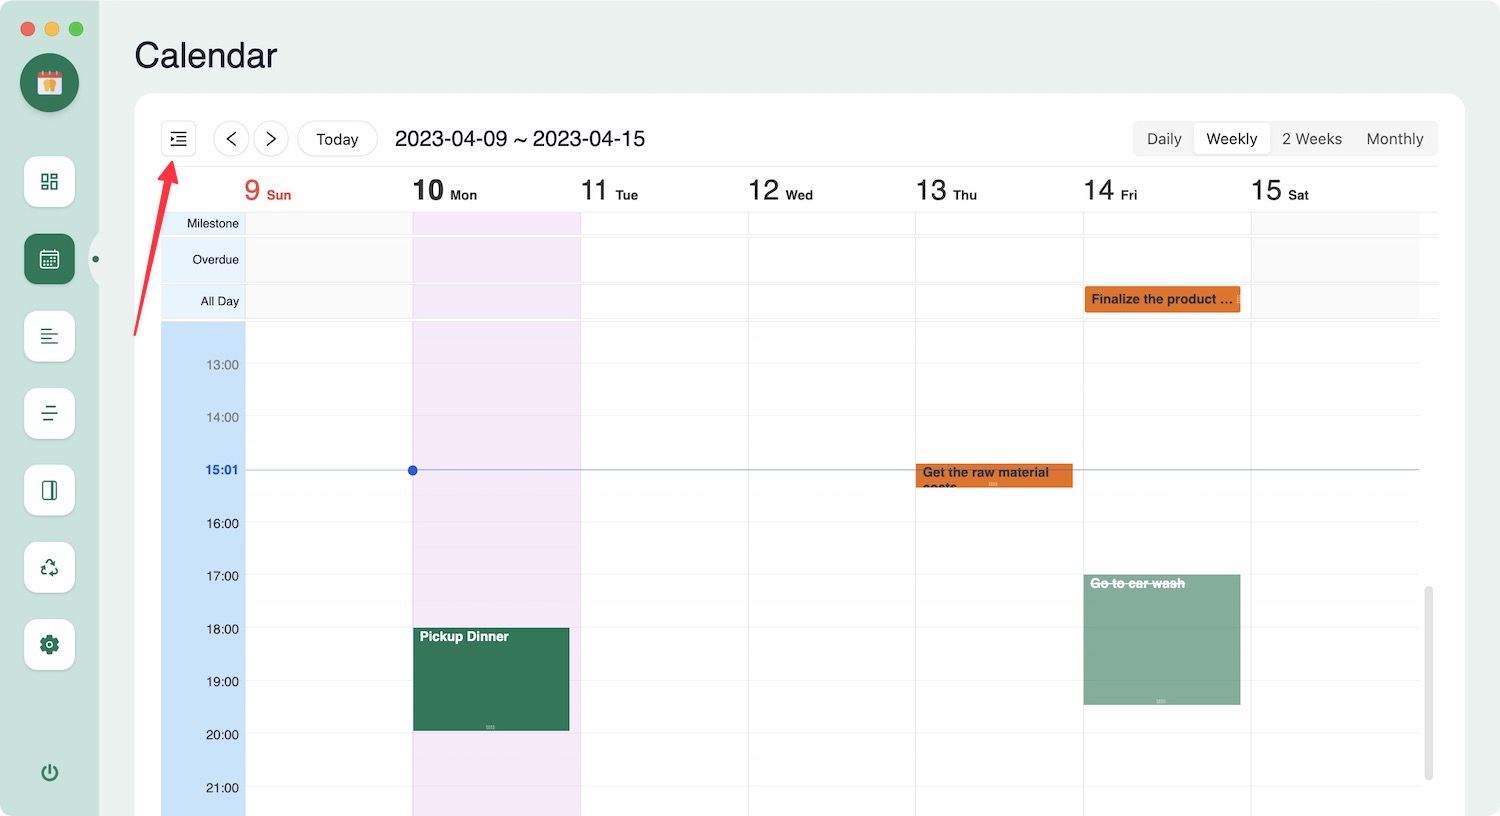Open the Pickup Dinner event

click(491, 679)
